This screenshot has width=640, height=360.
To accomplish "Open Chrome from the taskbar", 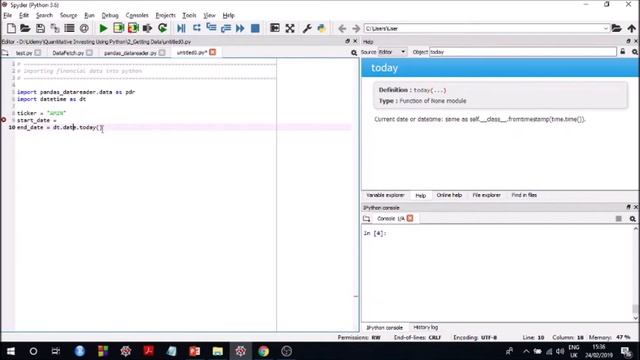I will pyautogui.click(x=263, y=351).
